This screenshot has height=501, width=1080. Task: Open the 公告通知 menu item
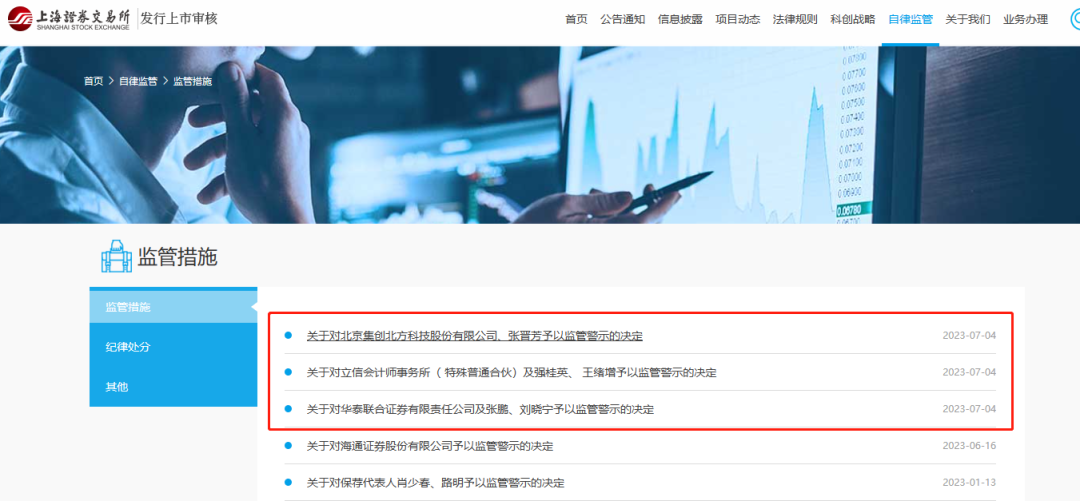[x=622, y=19]
